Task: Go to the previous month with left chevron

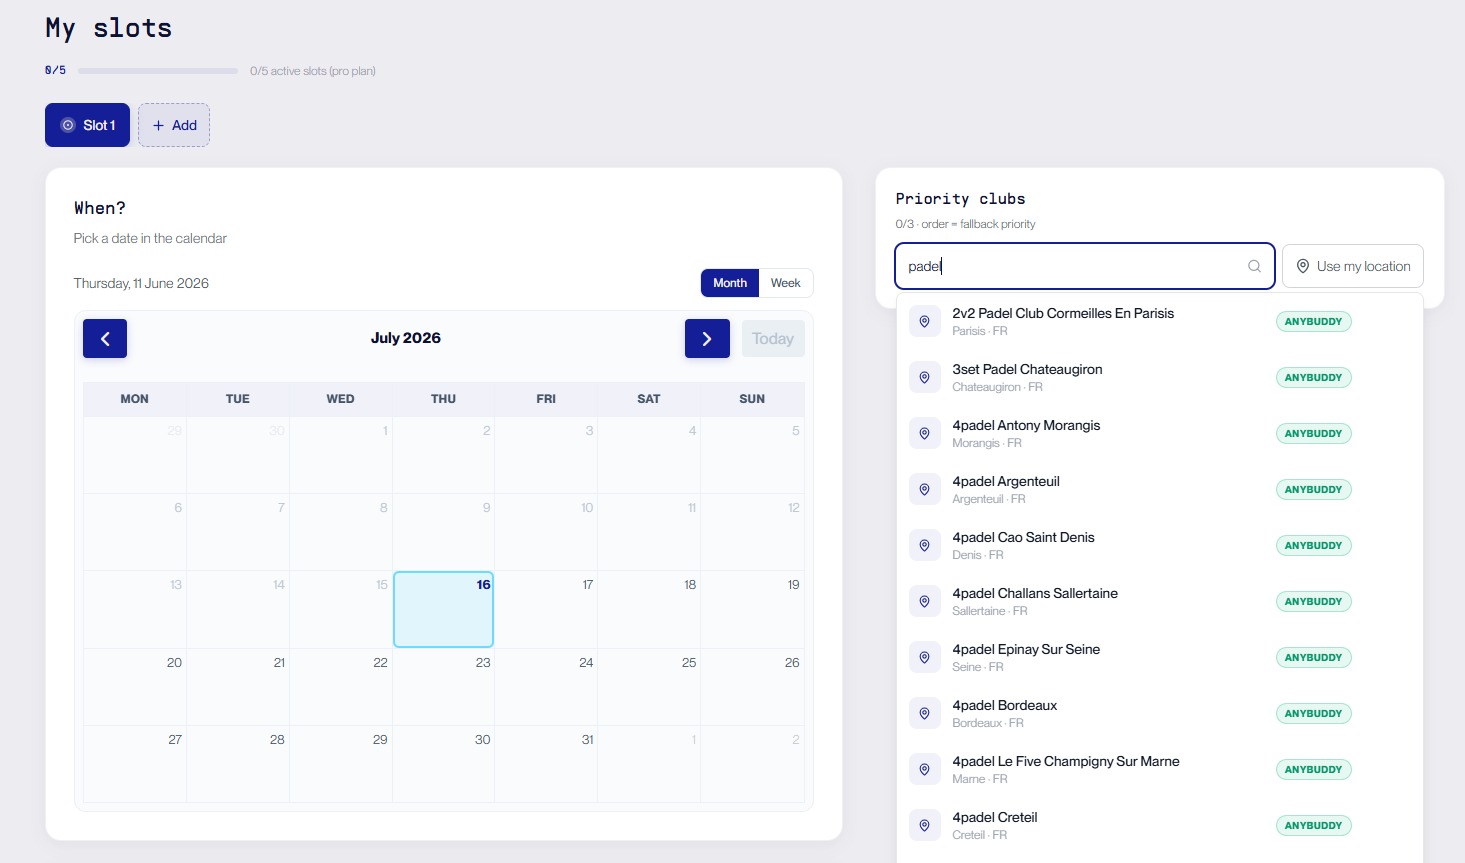Action: pyautogui.click(x=105, y=339)
